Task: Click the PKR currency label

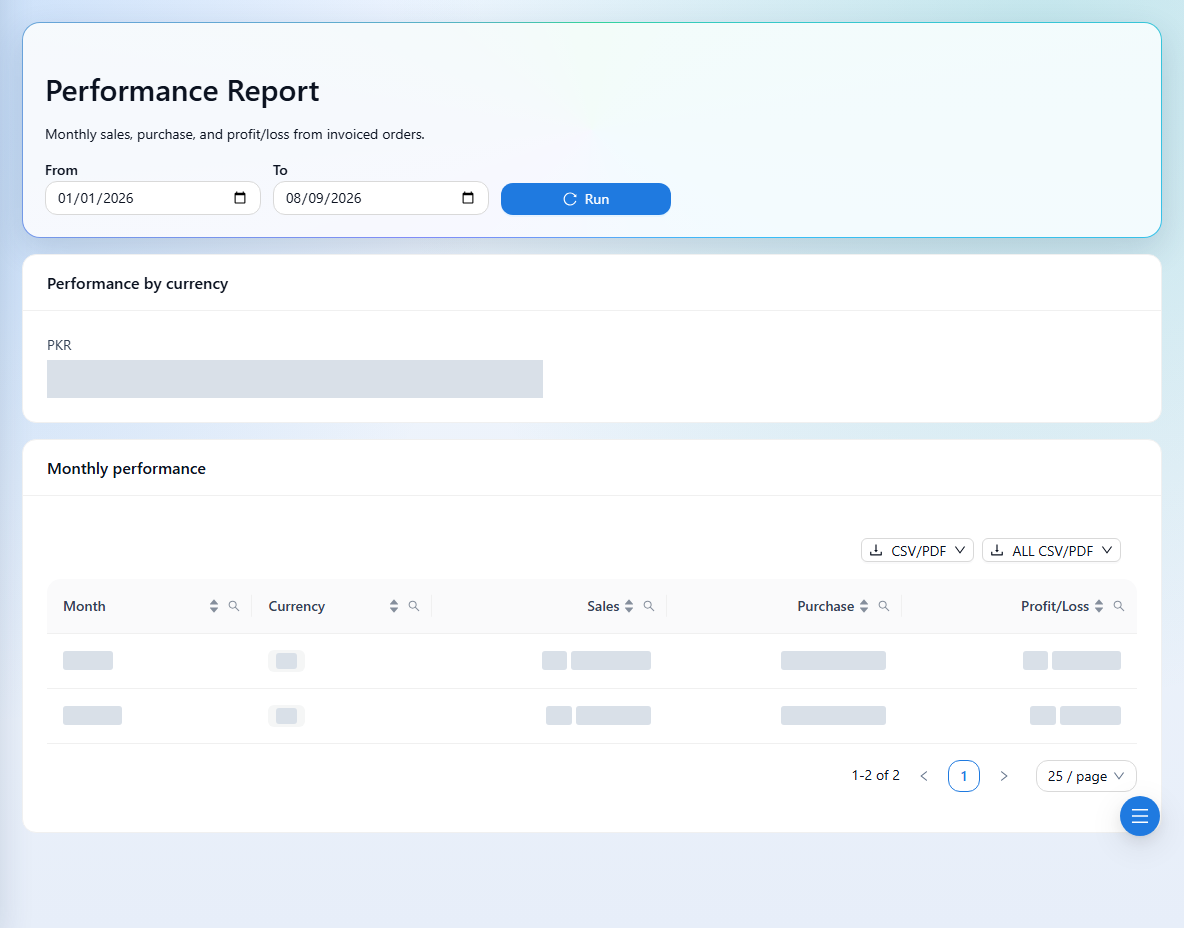Action: tap(59, 345)
